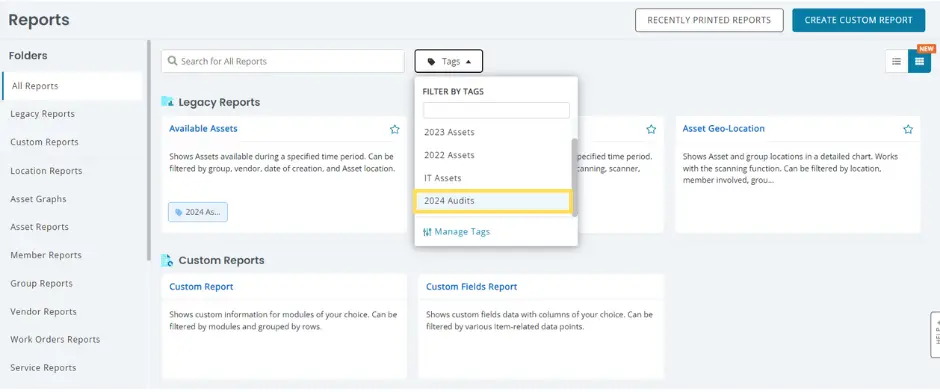Image resolution: width=940 pixels, height=392 pixels.
Task: Open the Available Assets report
Action: [x=203, y=128]
